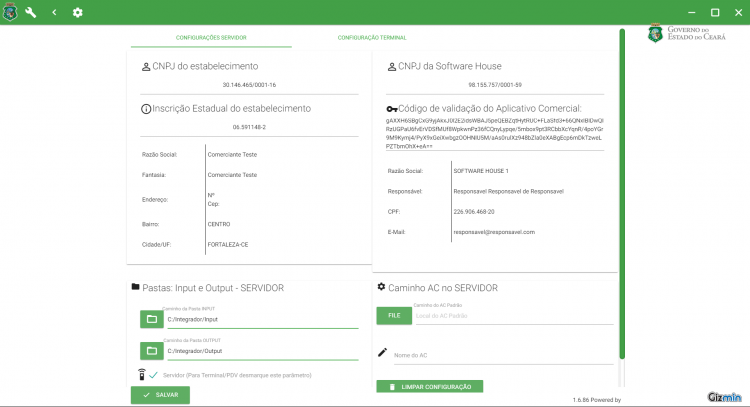750x407 pixels.
Task: Browse for INPUT folder using folder icon
Action: pos(152,319)
